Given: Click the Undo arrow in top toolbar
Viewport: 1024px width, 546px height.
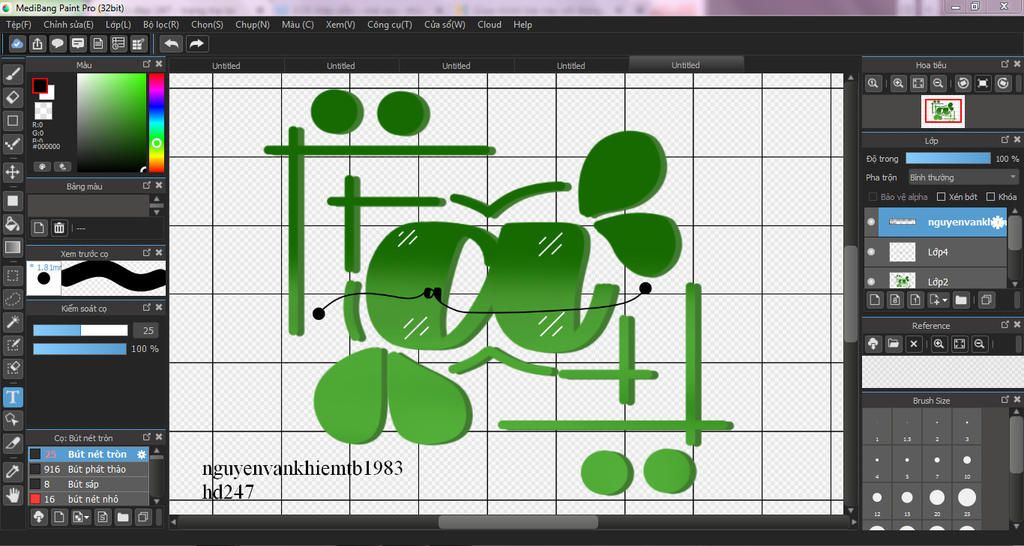Looking at the screenshot, I should pyautogui.click(x=171, y=44).
